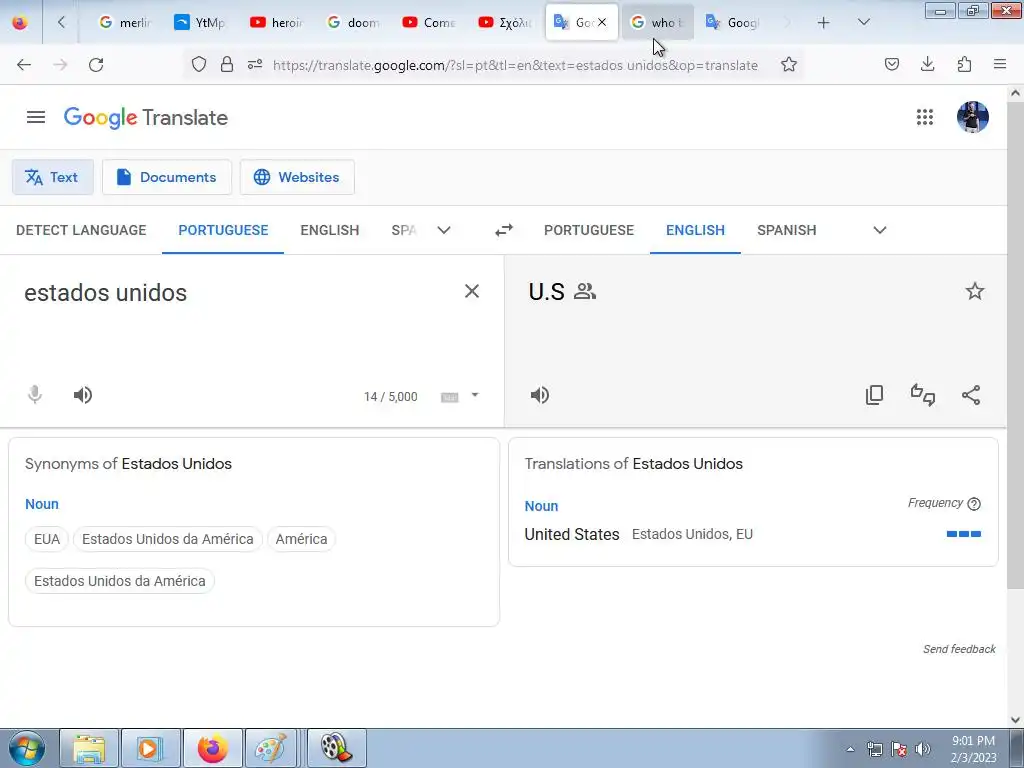The image size is (1024, 768).
Task: Toggle the virtual keyboard input tool
Action: coord(449,397)
